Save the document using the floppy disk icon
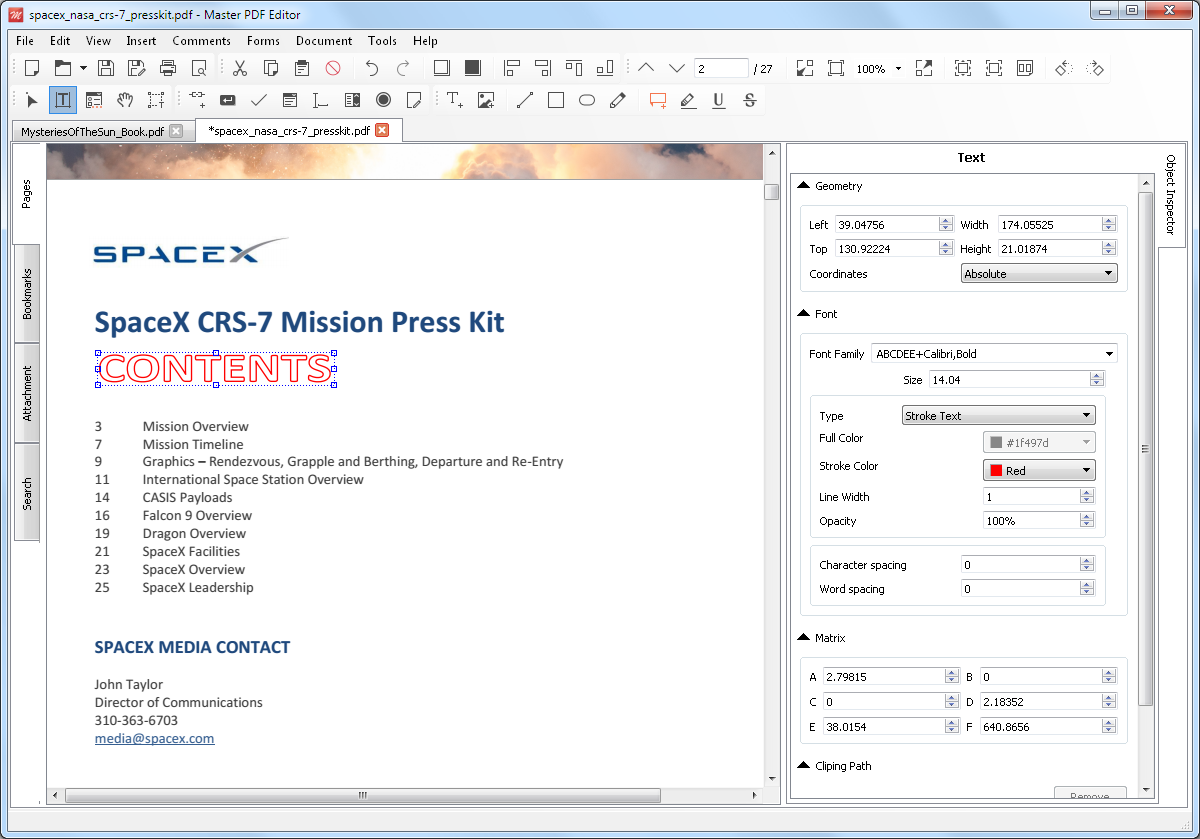This screenshot has height=839, width=1200. point(106,68)
